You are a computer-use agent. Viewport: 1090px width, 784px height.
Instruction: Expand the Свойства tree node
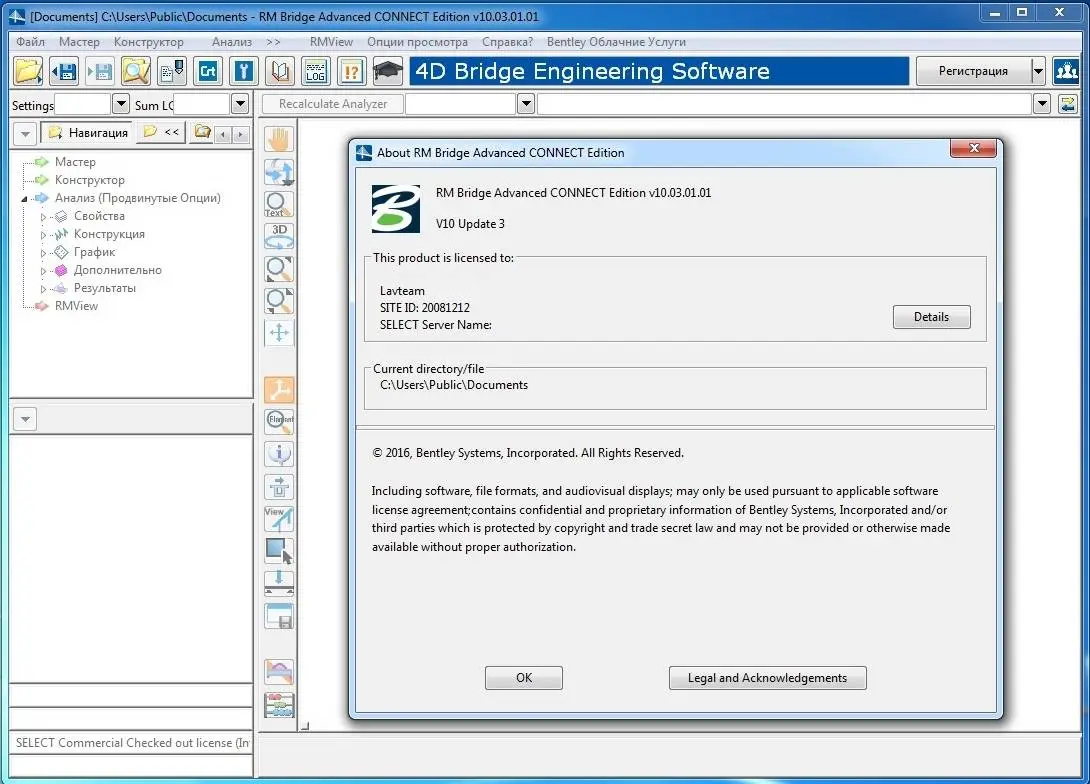click(x=43, y=217)
